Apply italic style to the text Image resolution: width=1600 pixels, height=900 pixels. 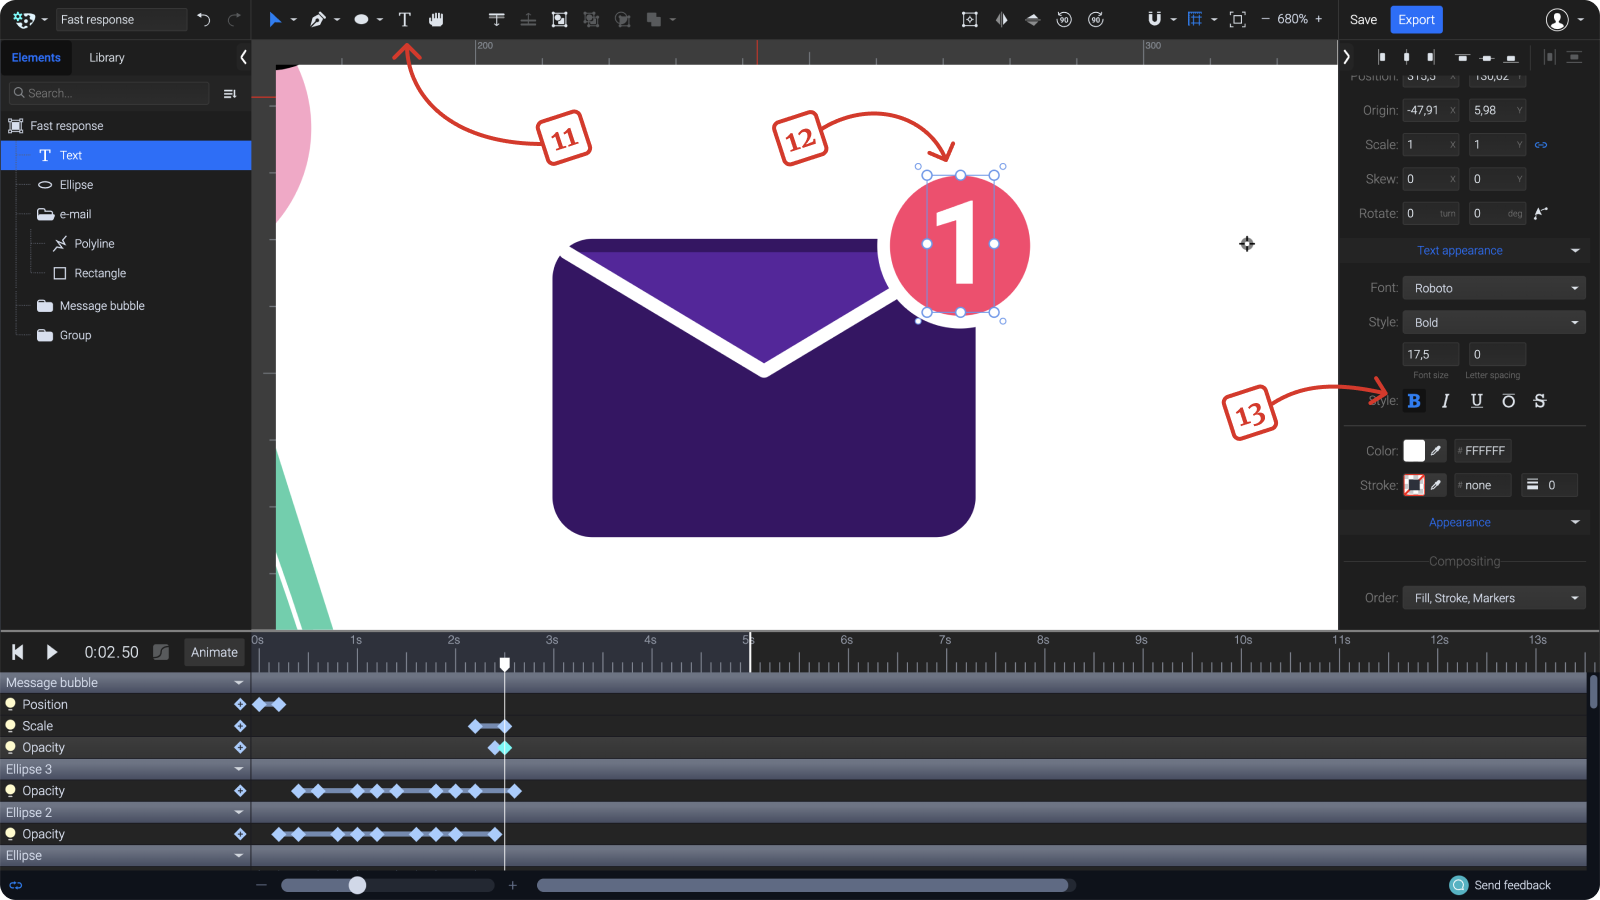coord(1445,400)
